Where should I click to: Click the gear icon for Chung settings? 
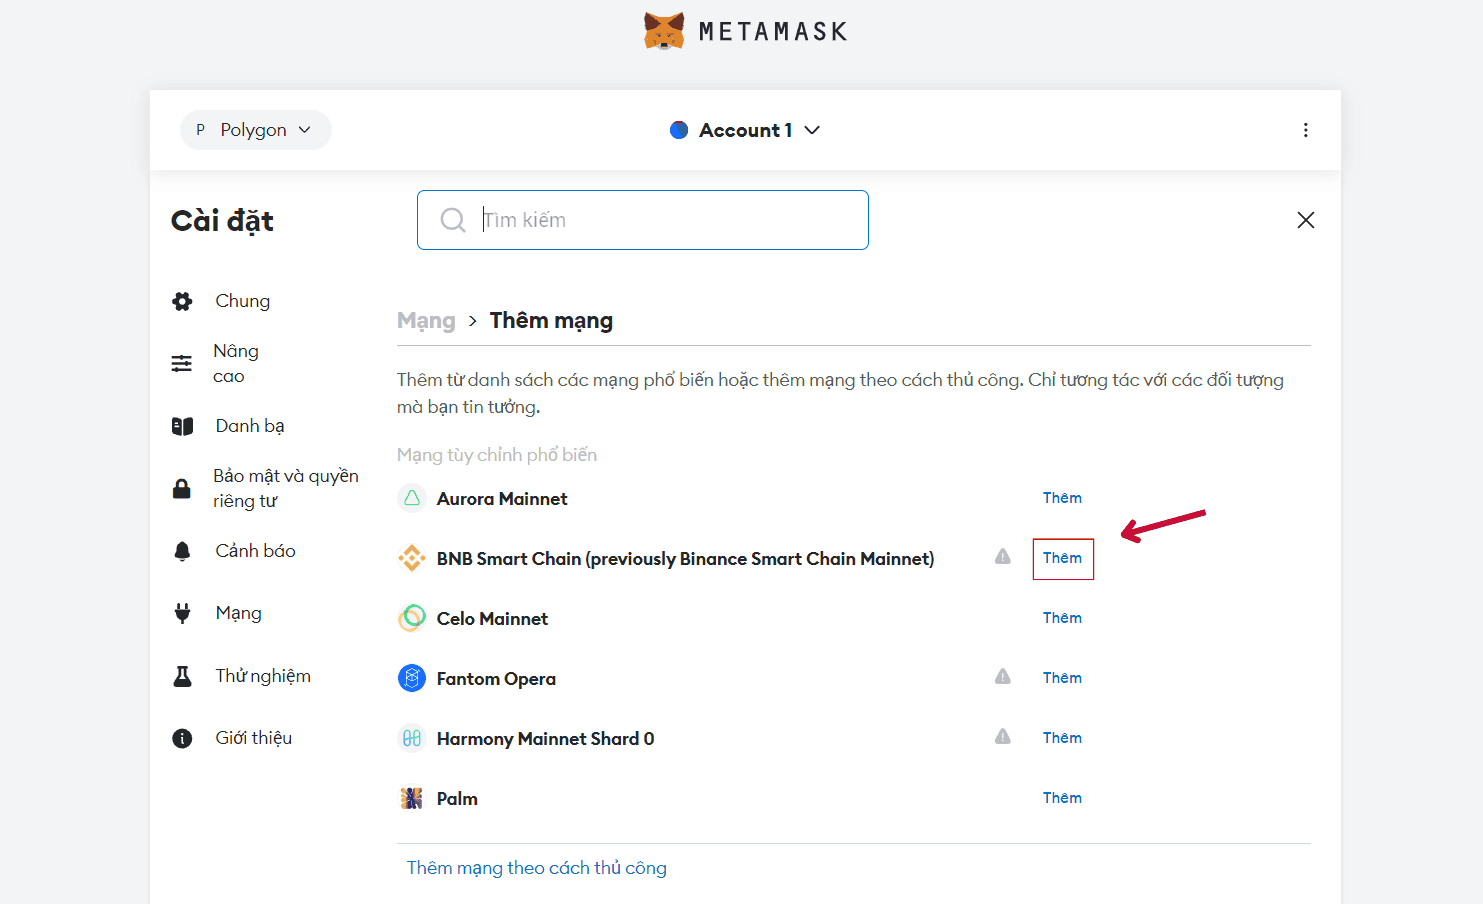coord(182,301)
